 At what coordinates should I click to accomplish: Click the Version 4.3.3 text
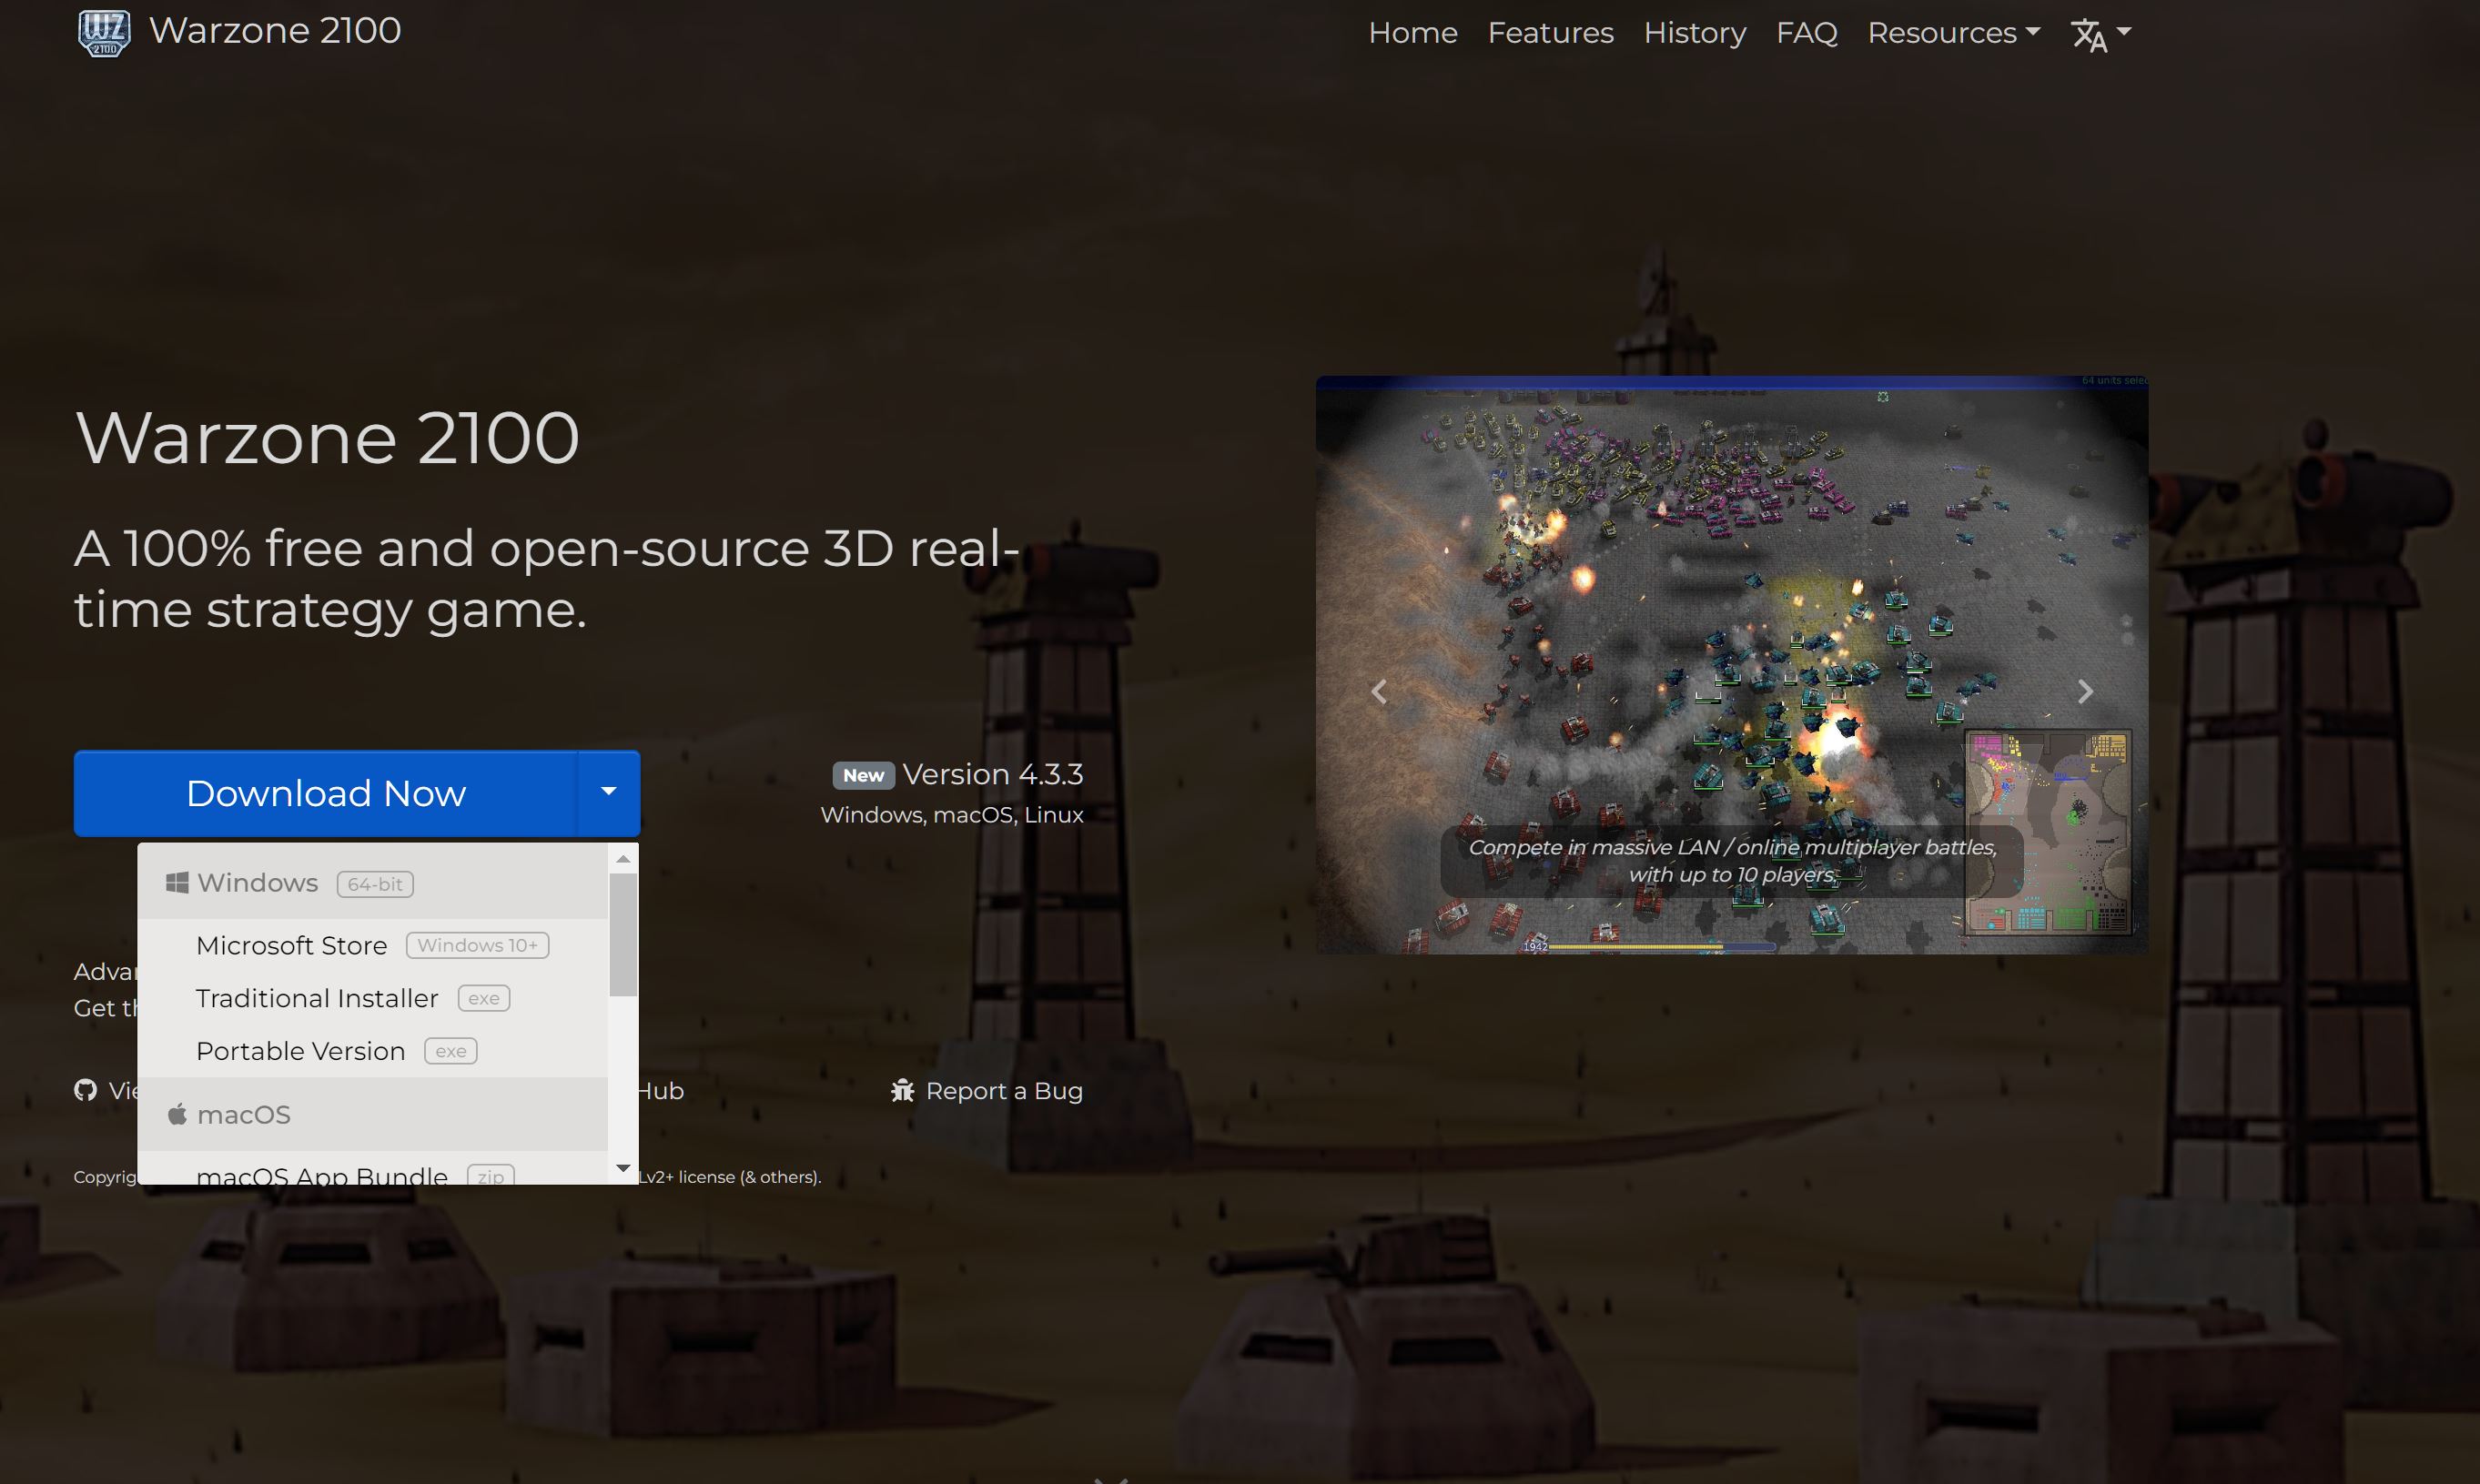[x=992, y=774]
